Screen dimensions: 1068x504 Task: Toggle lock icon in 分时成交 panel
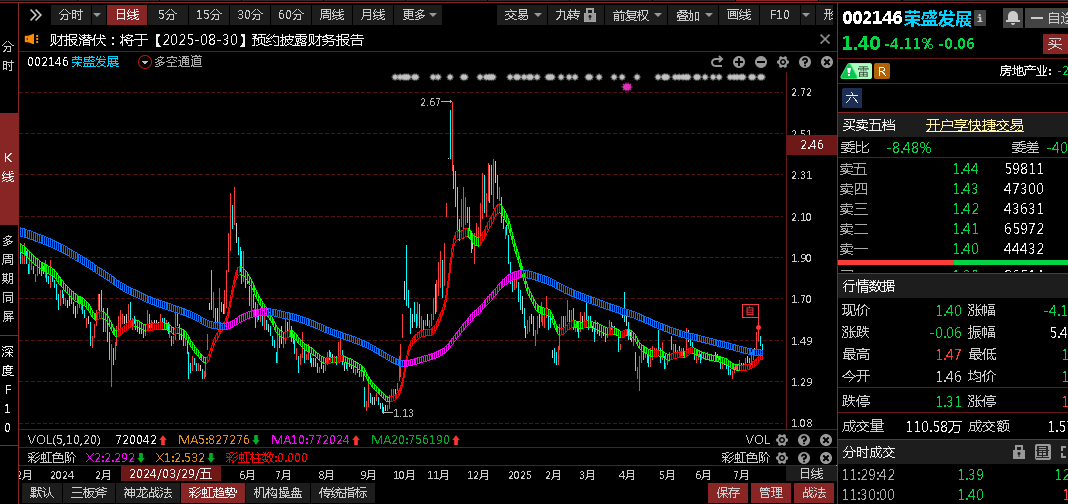[1019, 452]
